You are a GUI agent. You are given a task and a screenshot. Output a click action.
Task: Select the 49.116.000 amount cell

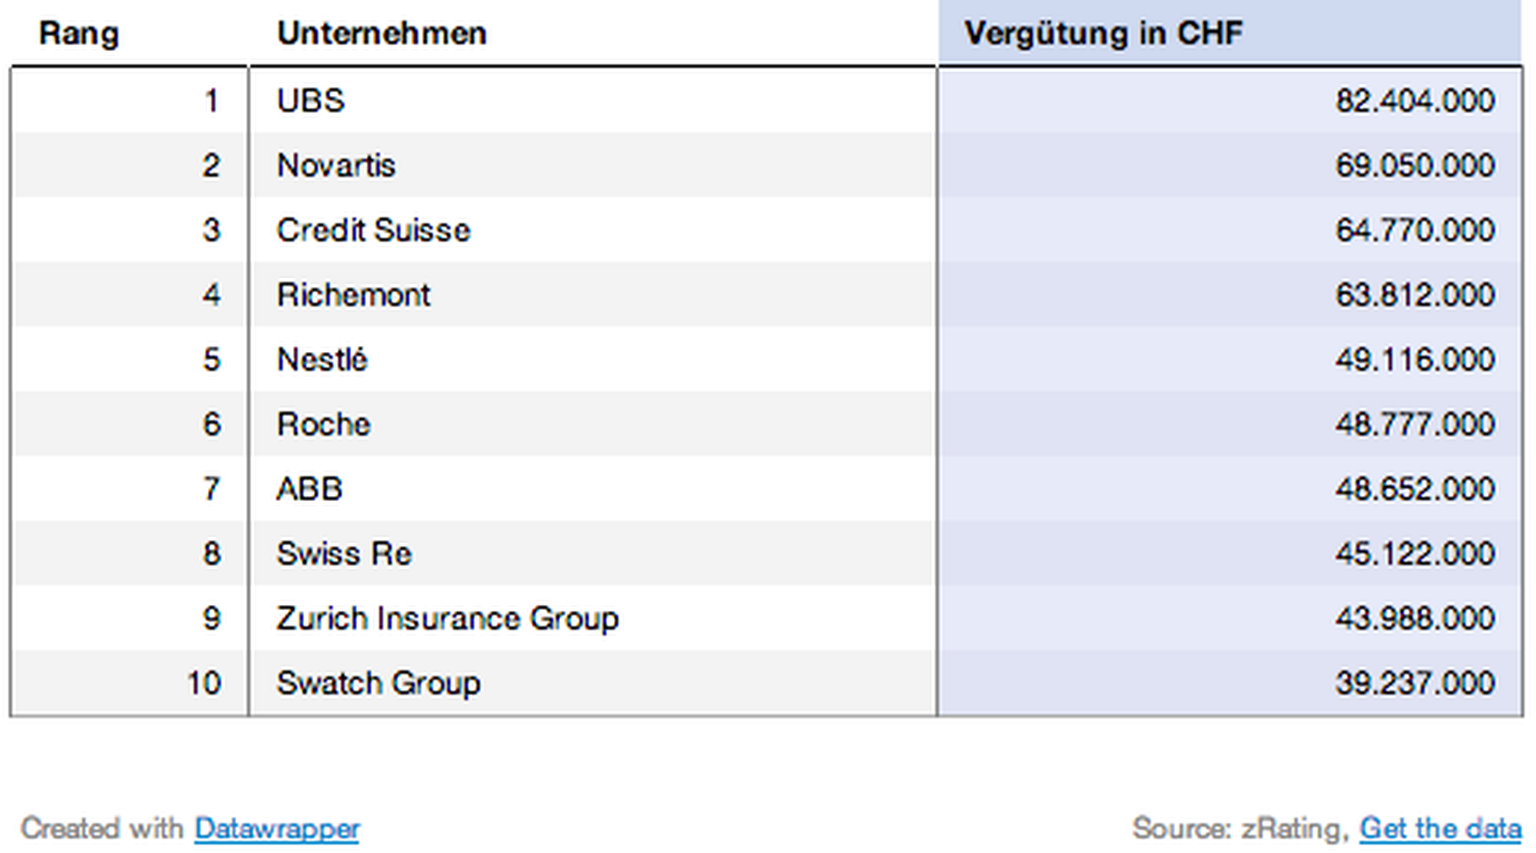tap(1414, 359)
